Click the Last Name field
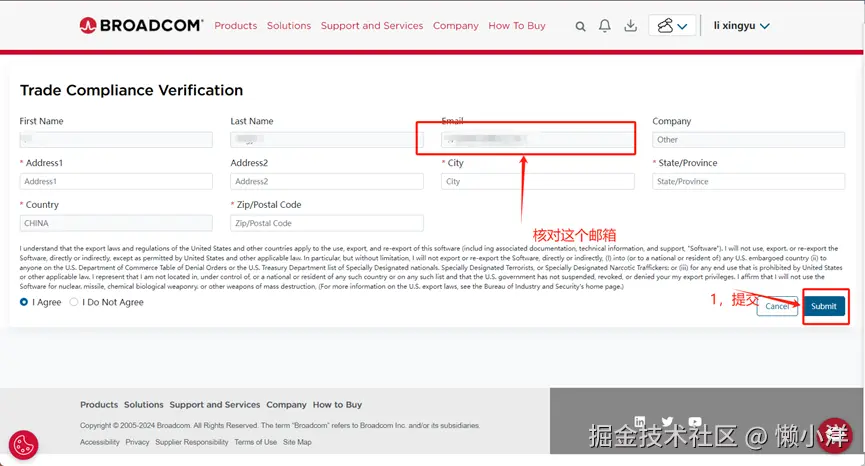This screenshot has height=466, width=865. click(327, 140)
